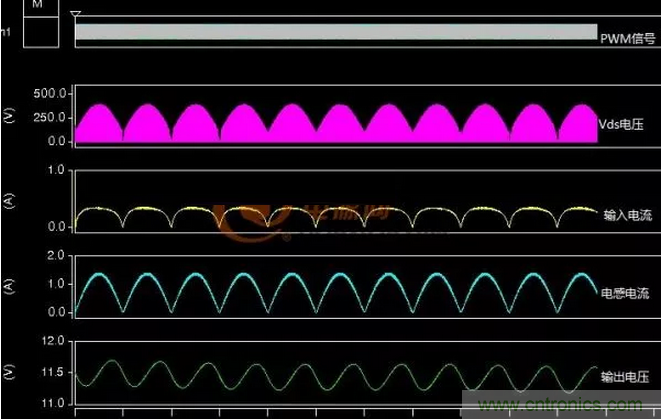Select the PWM信号 trace label
The width and height of the screenshot is (662, 420).
(x=627, y=39)
